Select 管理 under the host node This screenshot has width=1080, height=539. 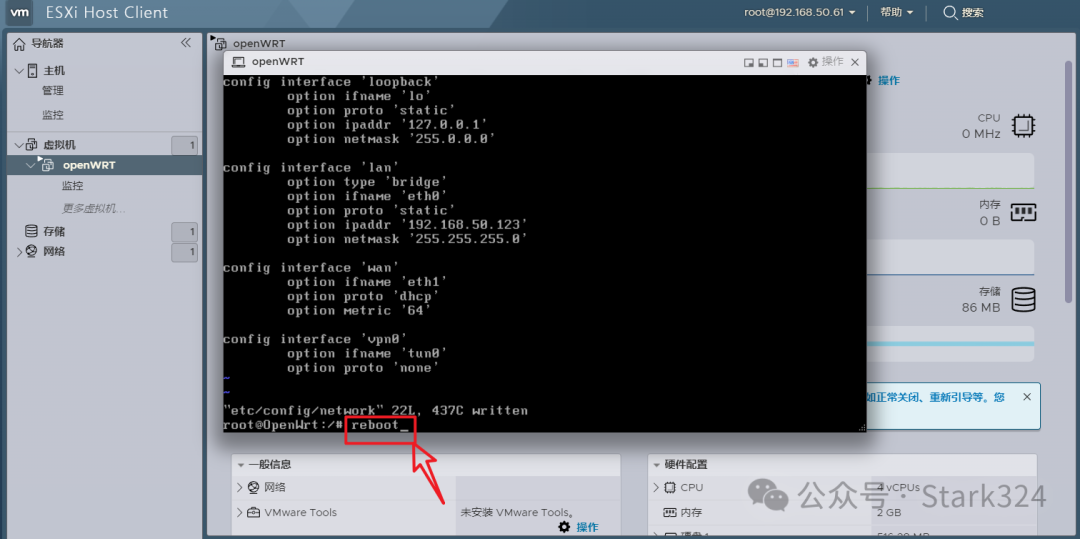click(52, 90)
